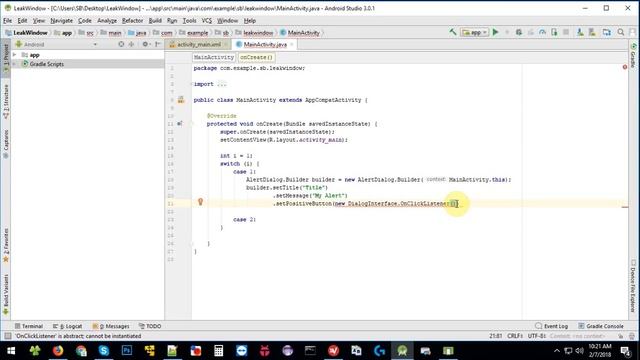Run the app with green play button
Screen dimensions: 640x360
496,32
